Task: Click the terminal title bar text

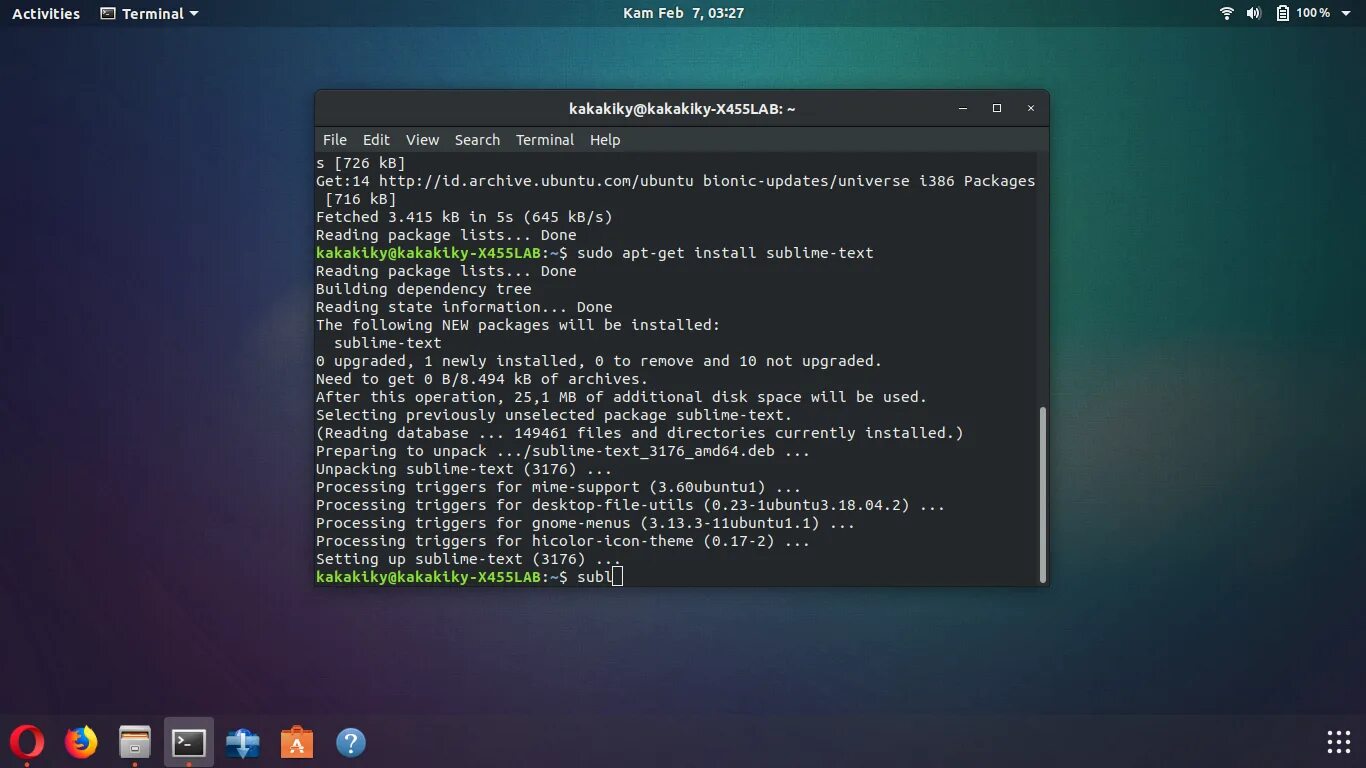Action: [x=682, y=109]
